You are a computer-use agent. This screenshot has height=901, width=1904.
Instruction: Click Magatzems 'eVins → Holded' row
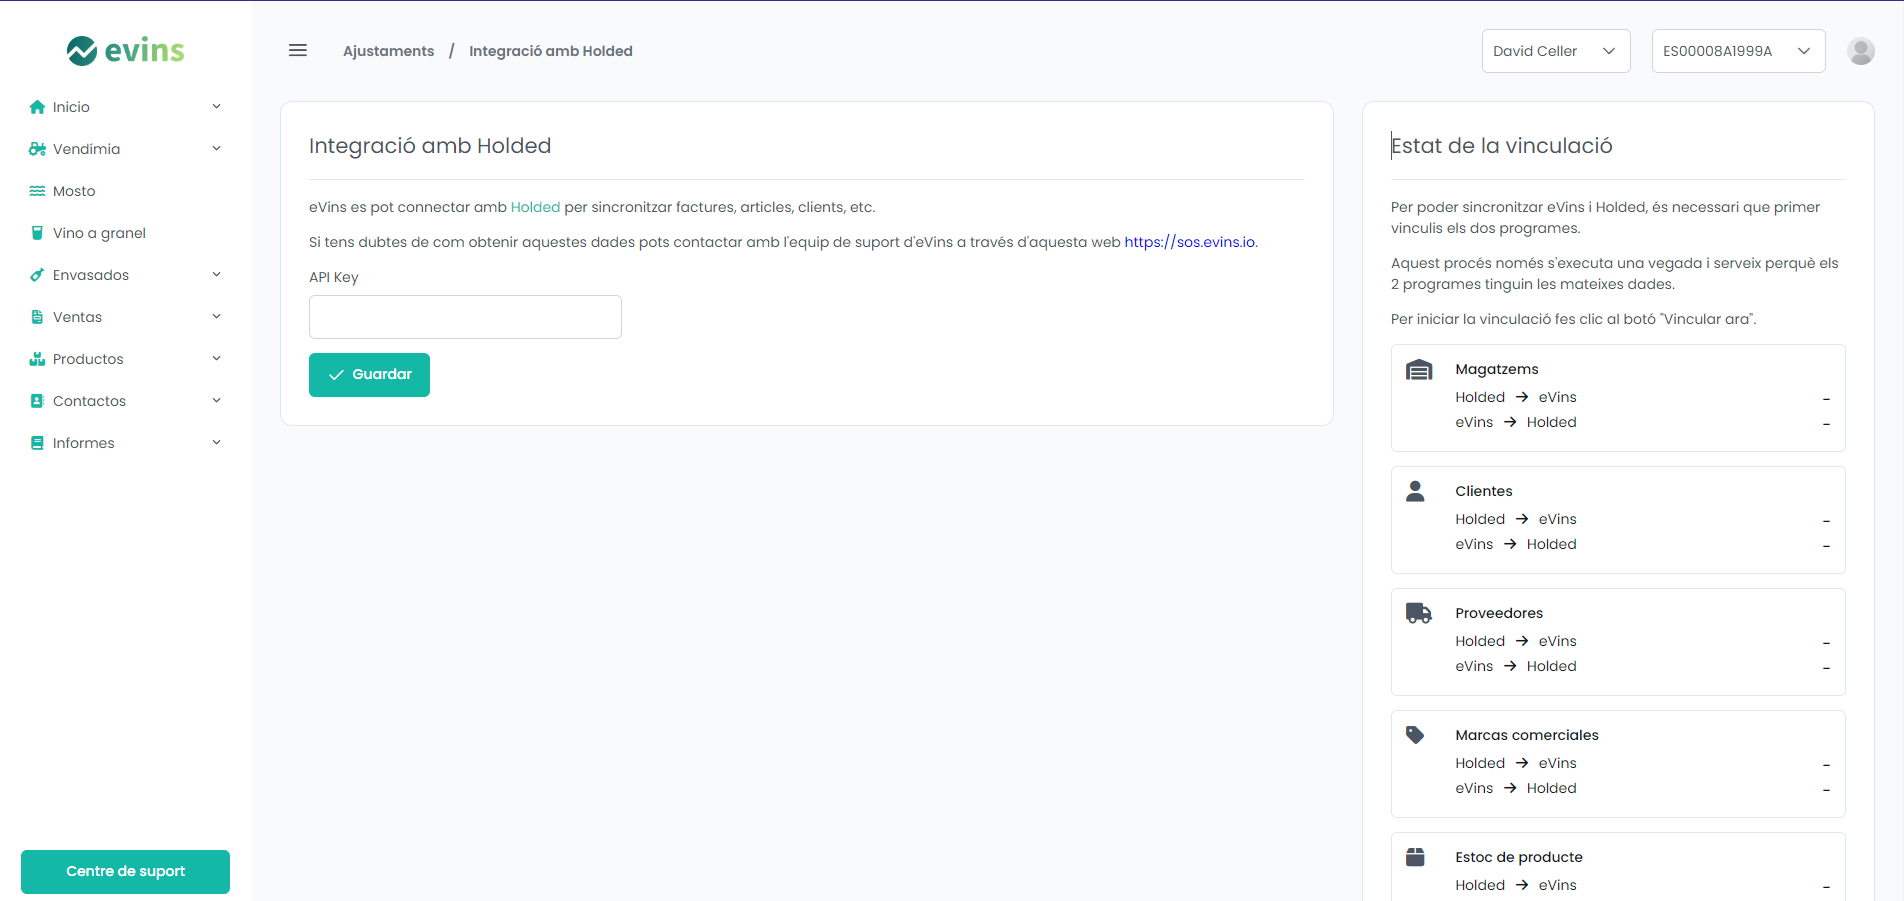pyautogui.click(x=1643, y=422)
